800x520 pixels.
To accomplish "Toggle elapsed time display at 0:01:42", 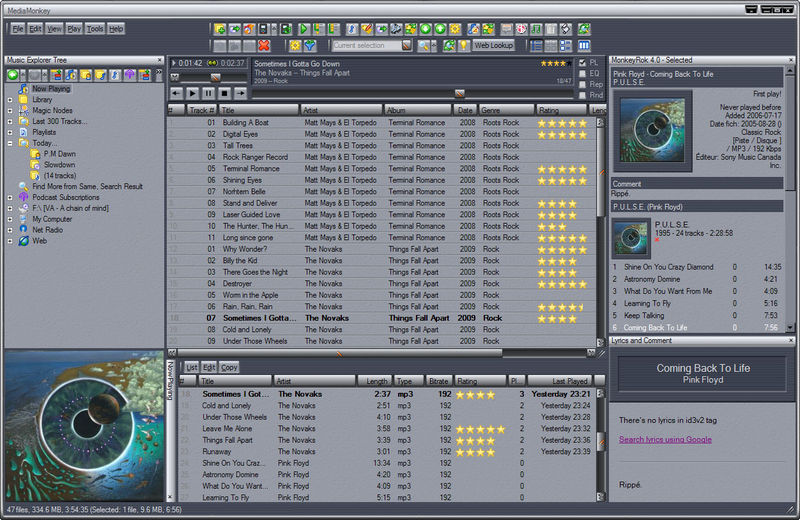I will (x=190, y=63).
